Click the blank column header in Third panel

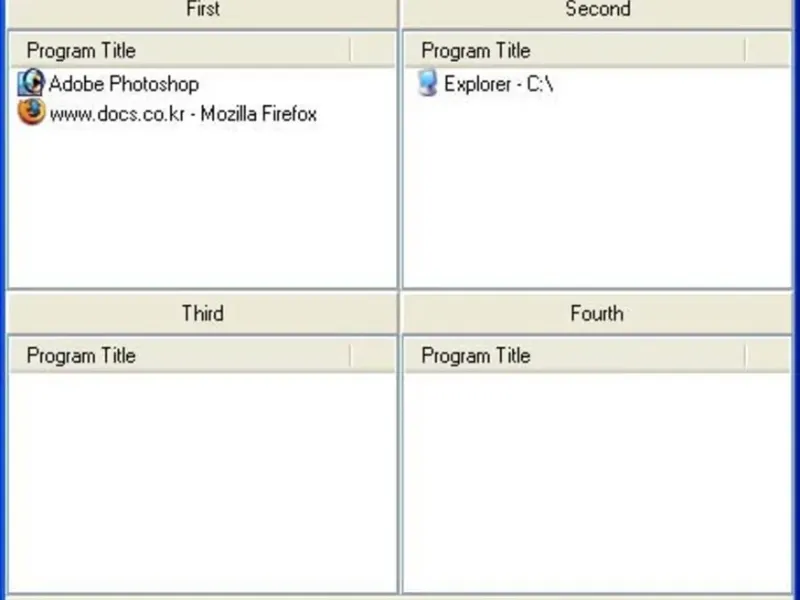[x=372, y=355]
